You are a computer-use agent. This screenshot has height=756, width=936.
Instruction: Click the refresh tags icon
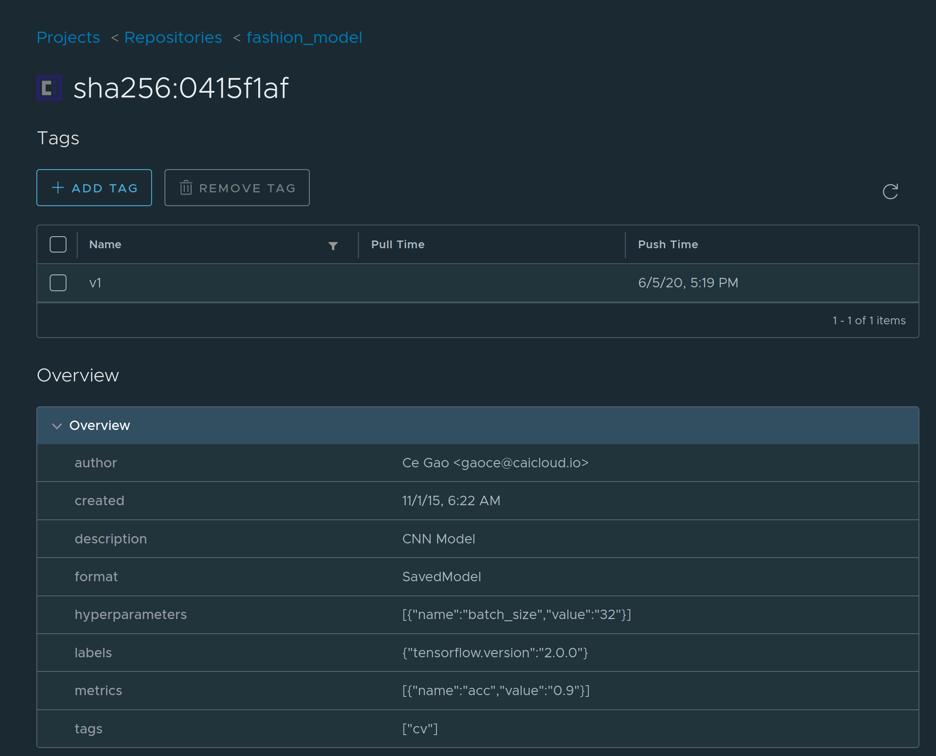(890, 191)
